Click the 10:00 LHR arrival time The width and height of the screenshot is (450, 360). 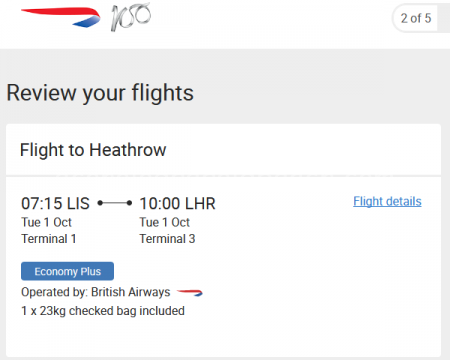pyautogui.click(x=177, y=203)
